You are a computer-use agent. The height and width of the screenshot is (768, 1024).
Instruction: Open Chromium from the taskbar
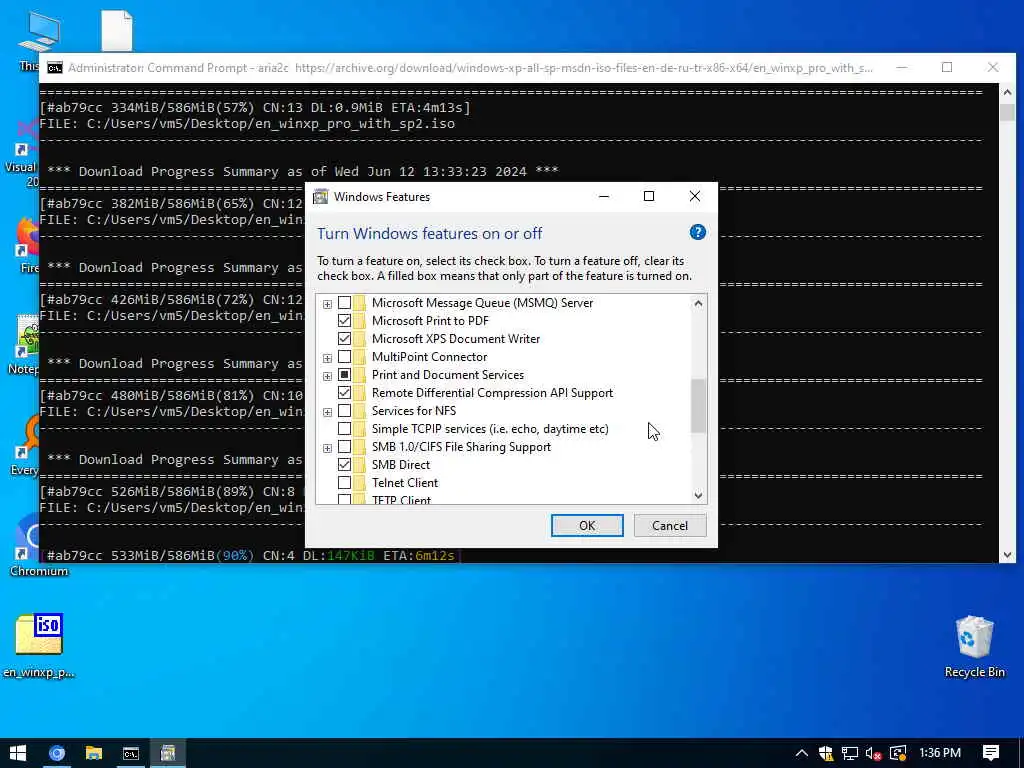click(57, 753)
